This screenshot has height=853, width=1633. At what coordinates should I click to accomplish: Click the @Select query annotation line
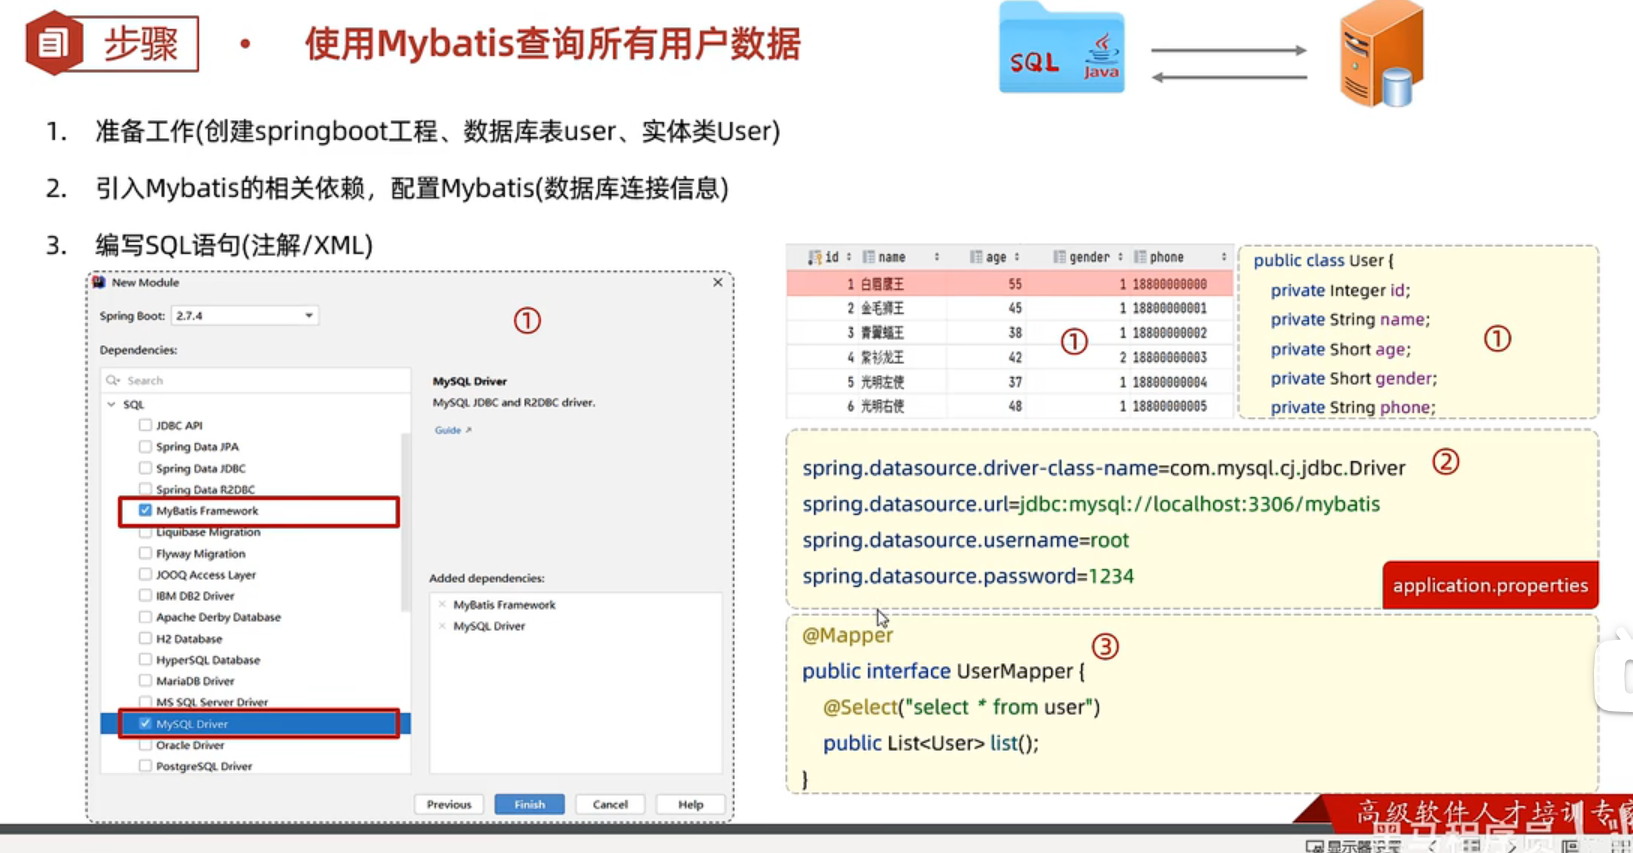tap(961, 707)
